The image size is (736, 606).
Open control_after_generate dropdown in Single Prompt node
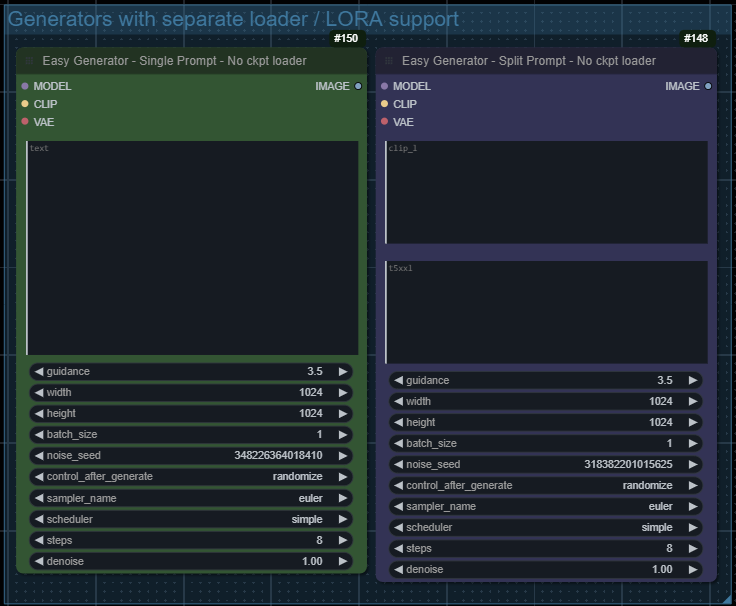click(190, 477)
